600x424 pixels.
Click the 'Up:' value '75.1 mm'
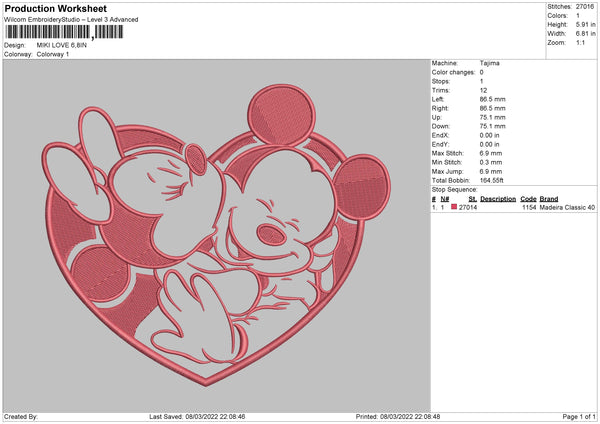(492, 117)
